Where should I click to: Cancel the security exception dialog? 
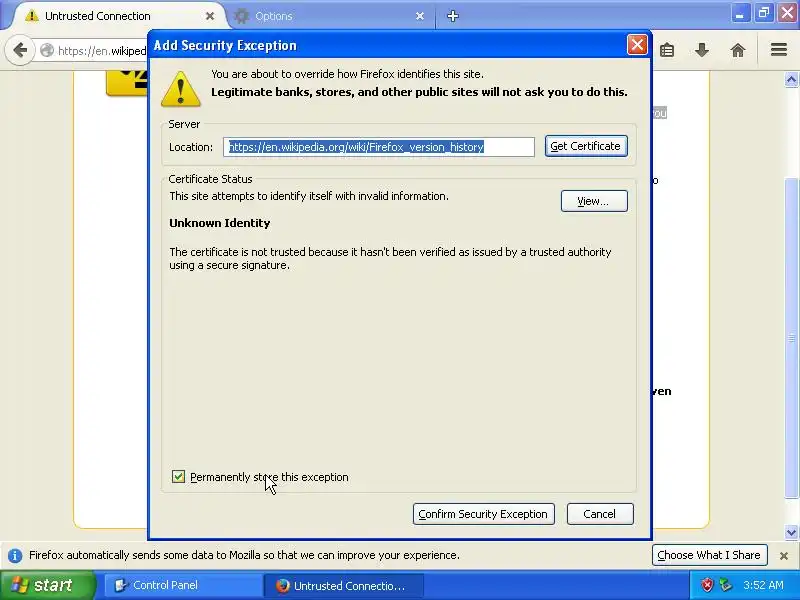600,514
